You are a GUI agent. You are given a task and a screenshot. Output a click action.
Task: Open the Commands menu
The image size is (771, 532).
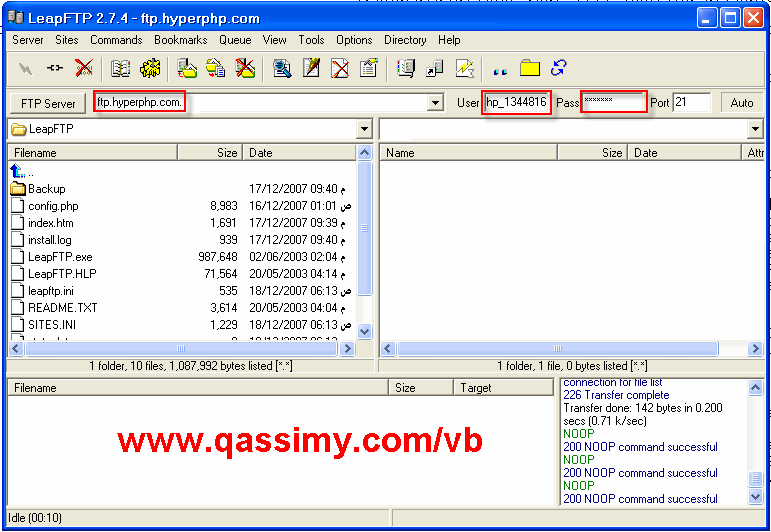[116, 40]
